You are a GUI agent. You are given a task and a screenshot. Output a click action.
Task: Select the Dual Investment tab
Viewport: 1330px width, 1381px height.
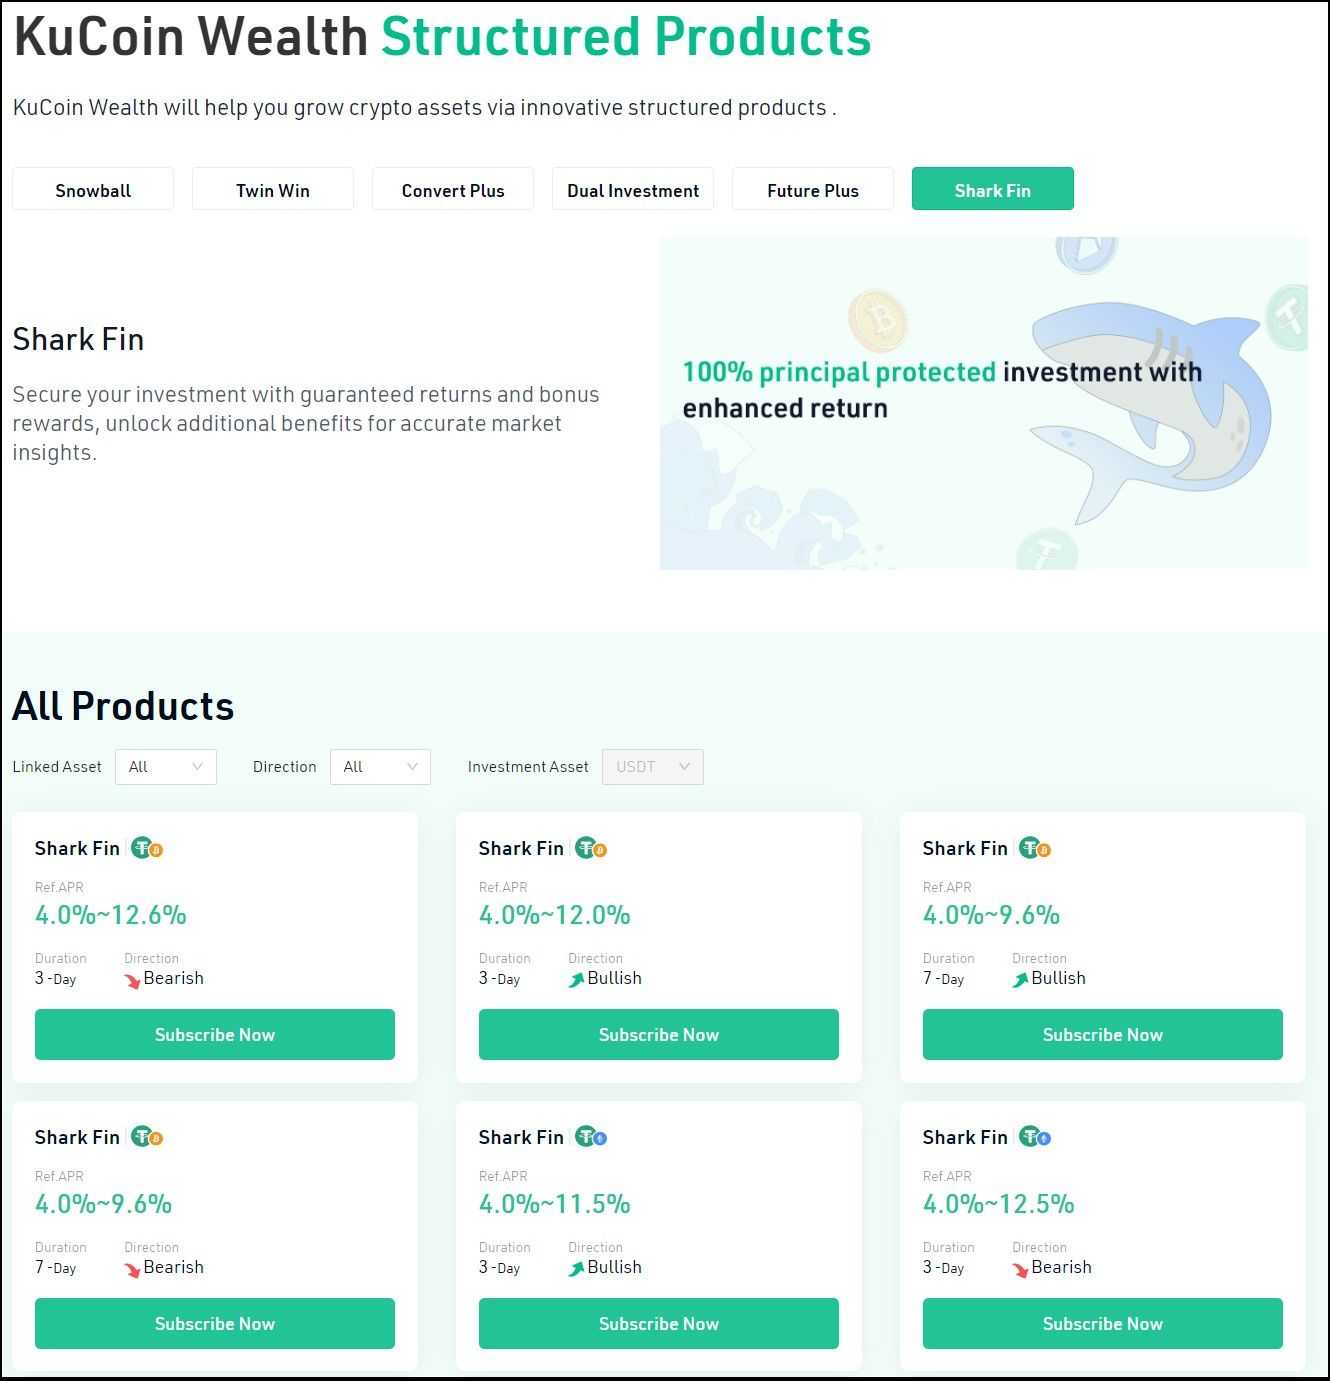[x=632, y=189]
